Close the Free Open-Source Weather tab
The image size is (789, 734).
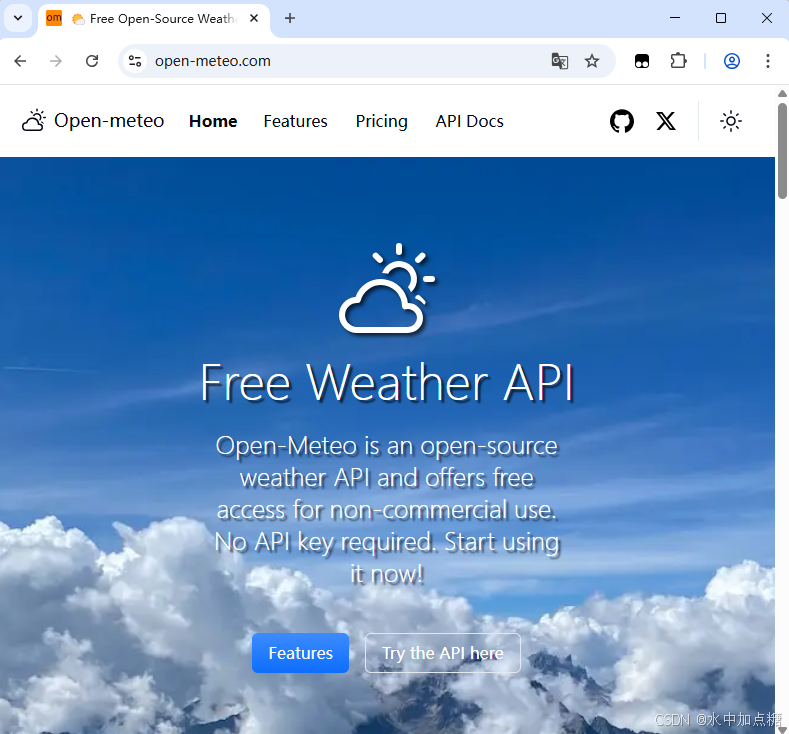[254, 18]
